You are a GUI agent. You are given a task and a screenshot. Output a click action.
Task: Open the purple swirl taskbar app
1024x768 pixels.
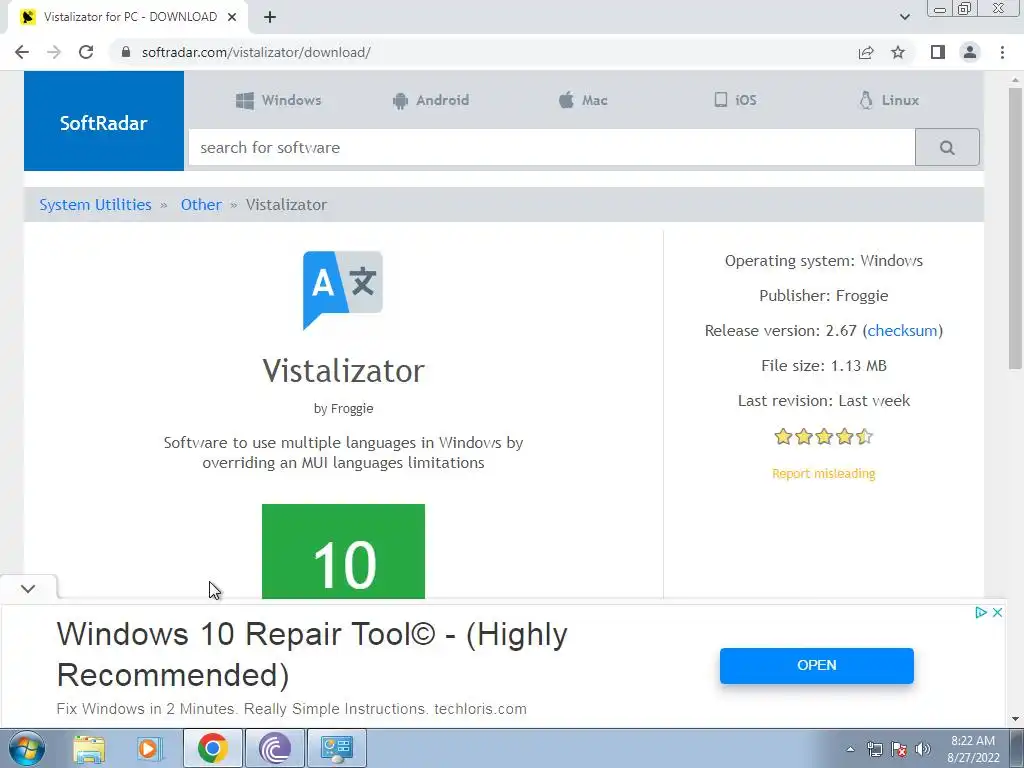pos(274,748)
